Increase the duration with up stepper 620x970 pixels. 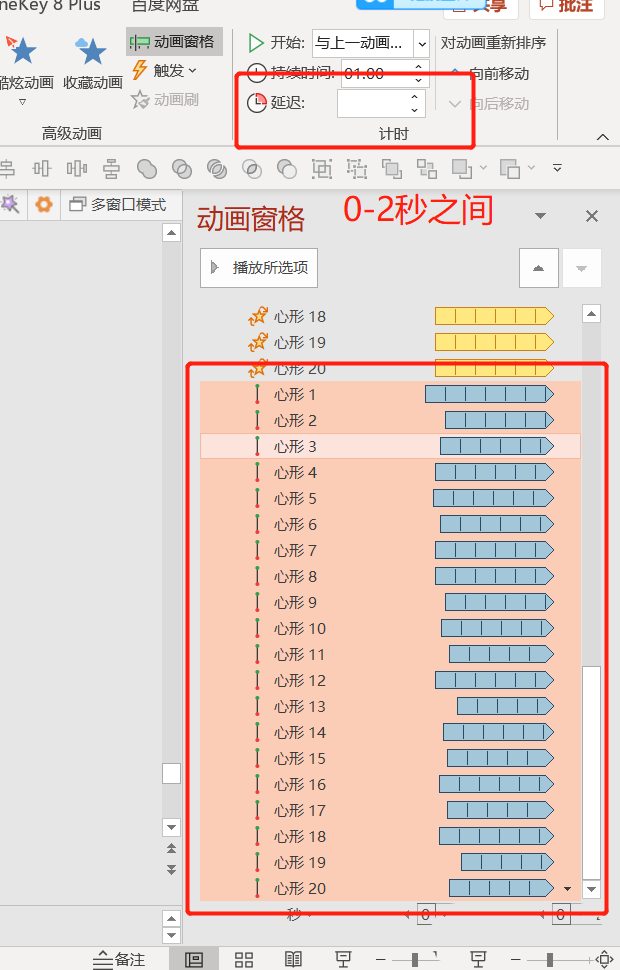(418, 67)
